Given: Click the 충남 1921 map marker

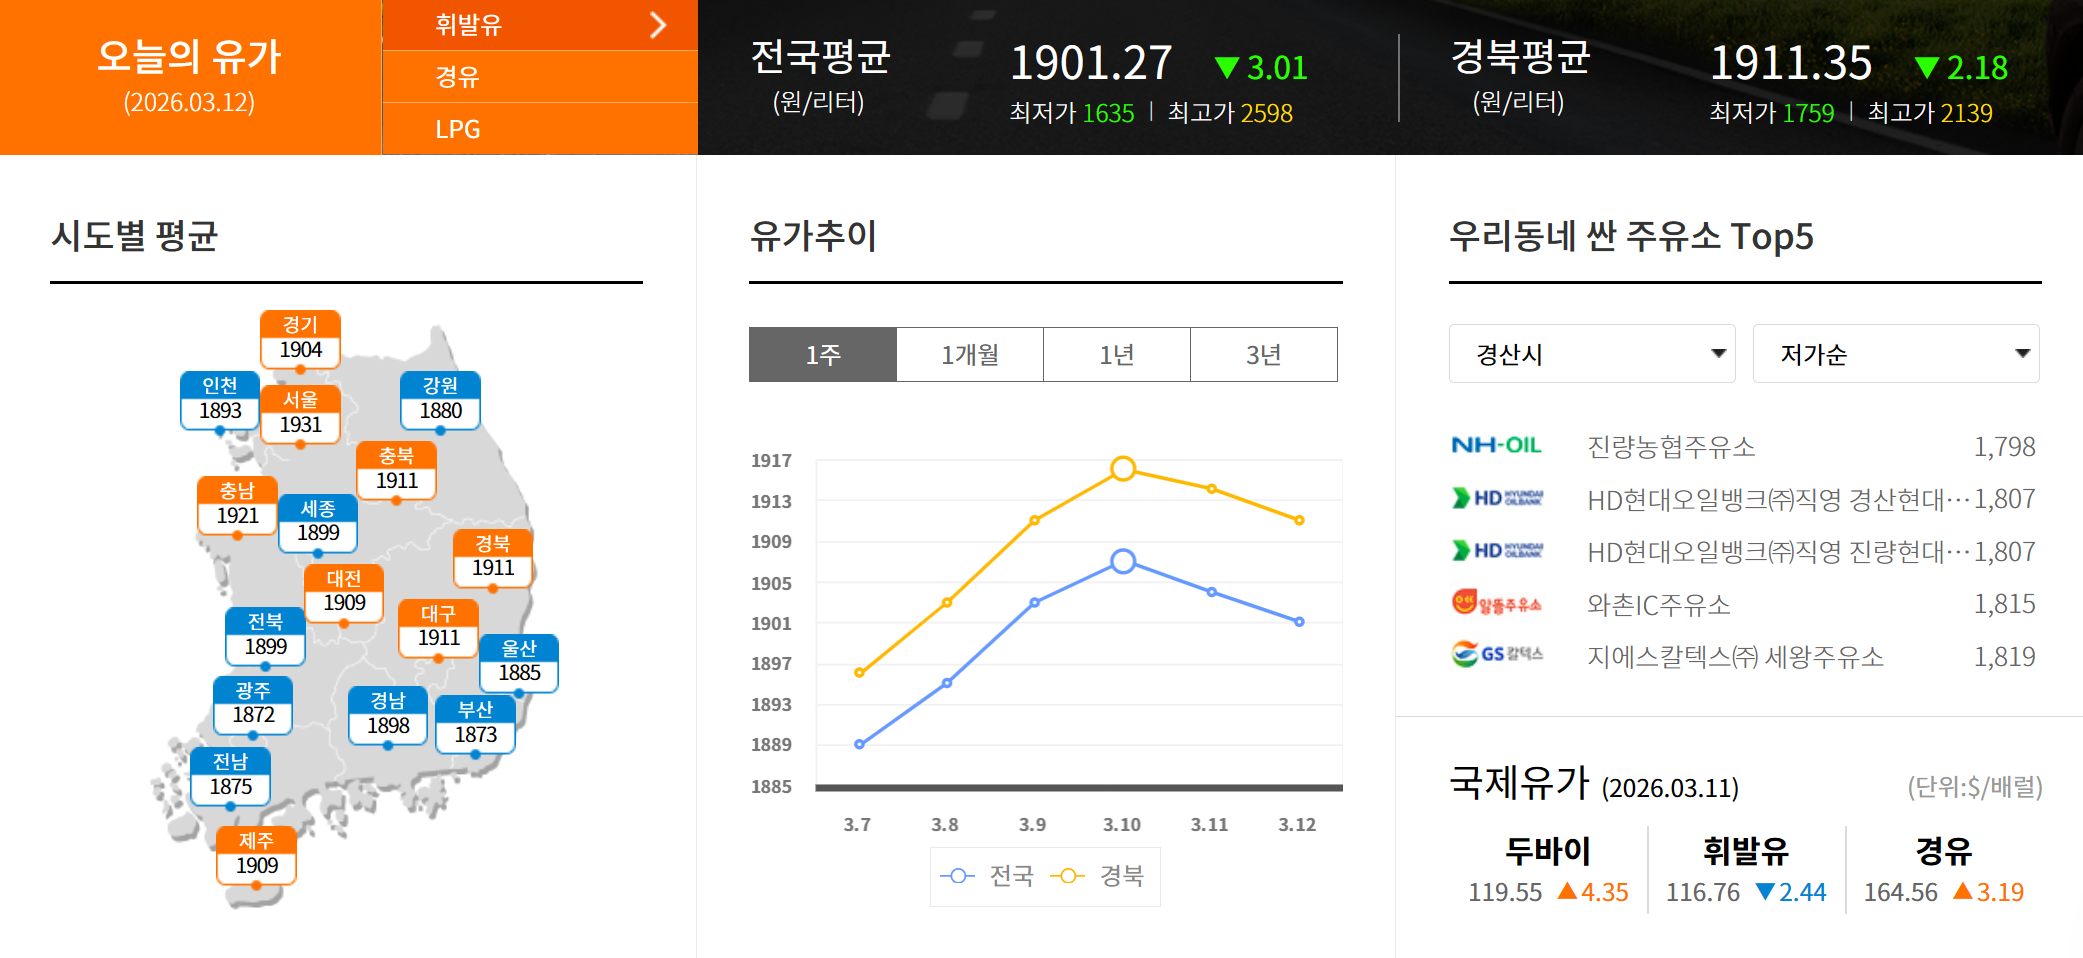Looking at the screenshot, I should click(x=237, y=506).
